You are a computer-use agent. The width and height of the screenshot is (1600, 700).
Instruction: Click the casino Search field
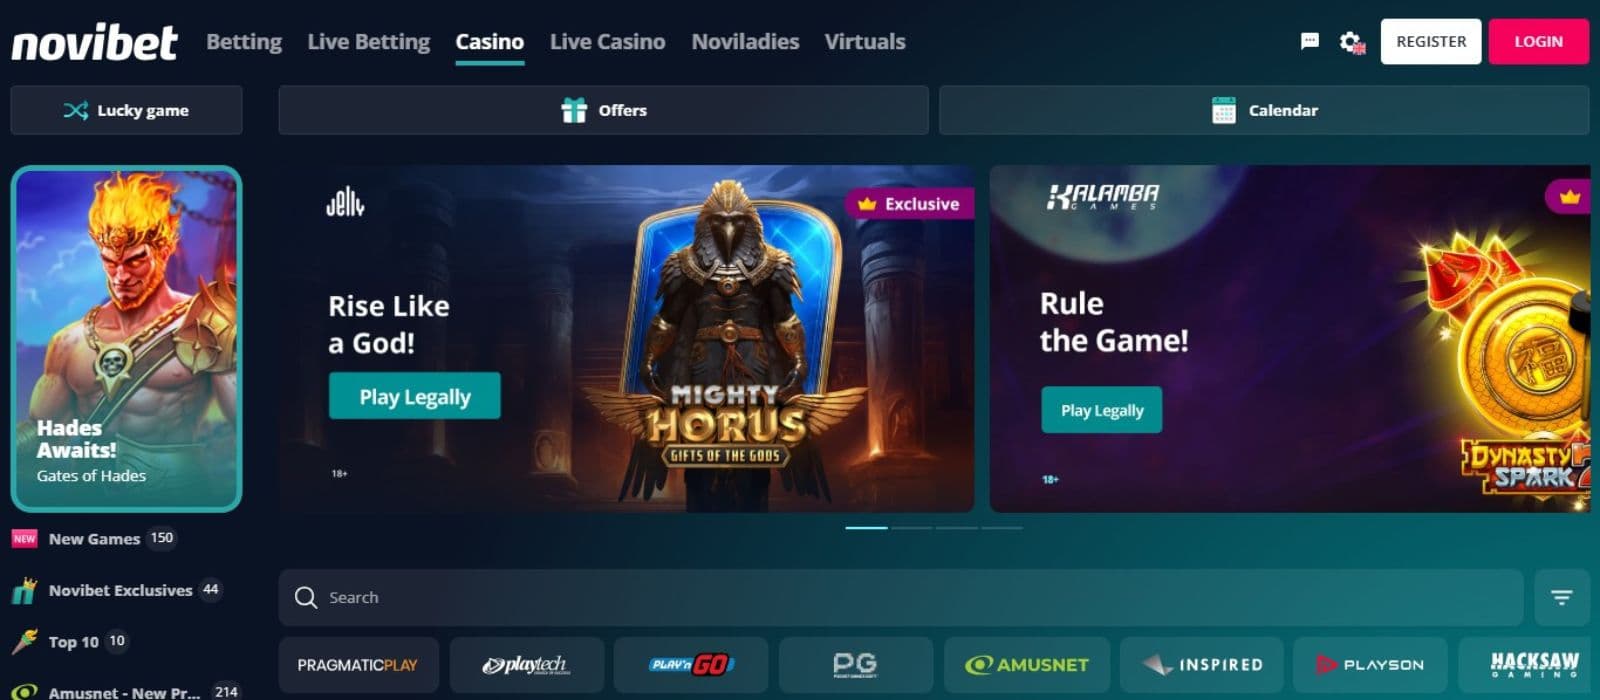click(901, 598)
